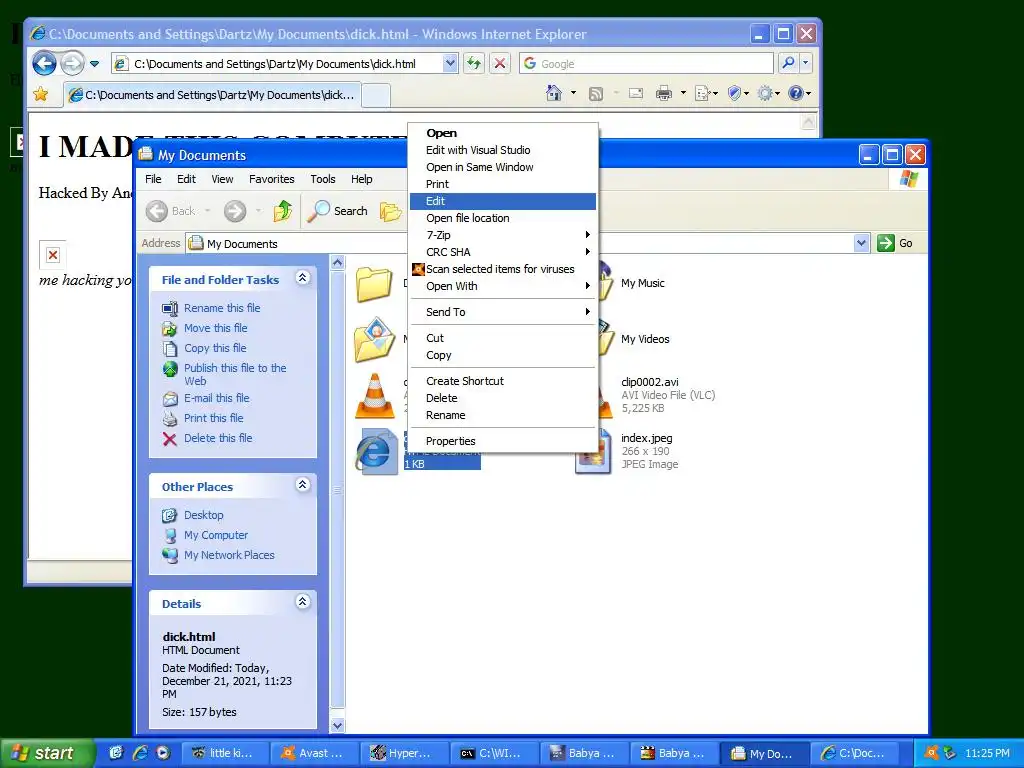Choose Open in Same Window
Viewport: 1024px width, 768px height.
[x=502, y=167]
